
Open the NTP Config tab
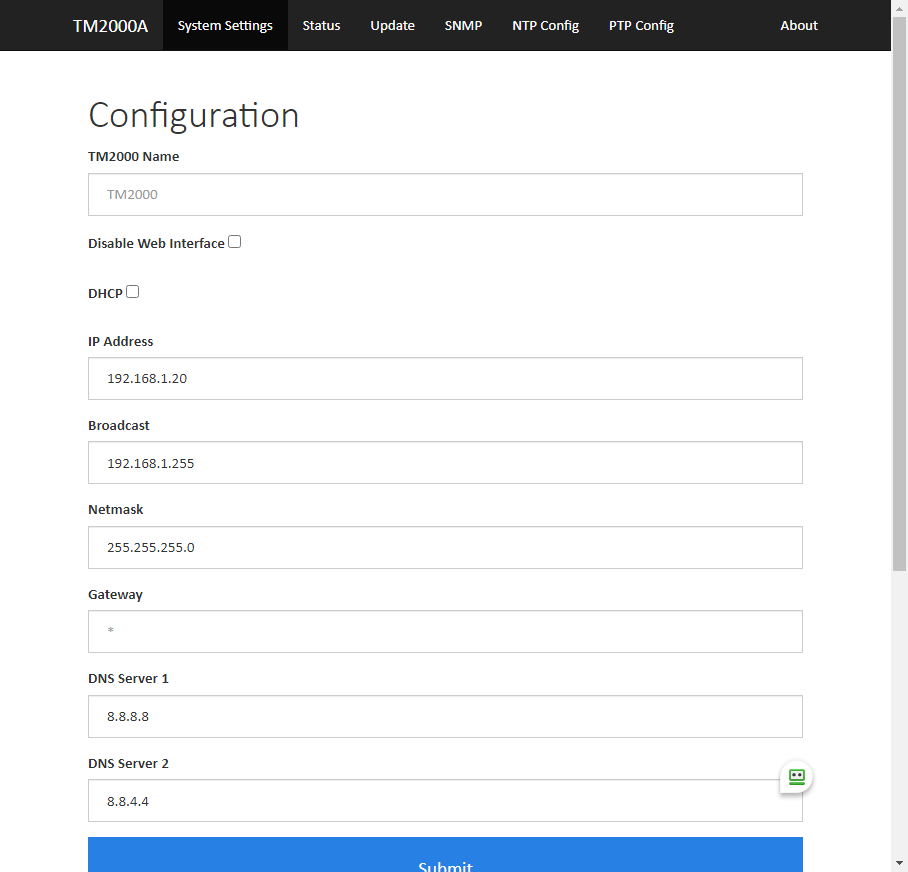pyautogui.click(x=545, y=25)
